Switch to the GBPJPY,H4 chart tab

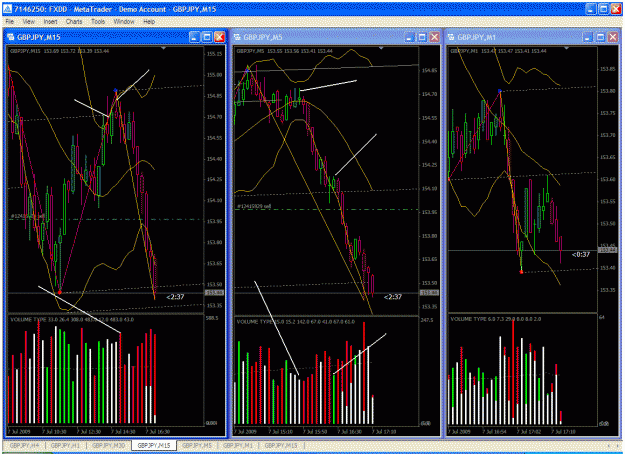(x=24, y=445)
